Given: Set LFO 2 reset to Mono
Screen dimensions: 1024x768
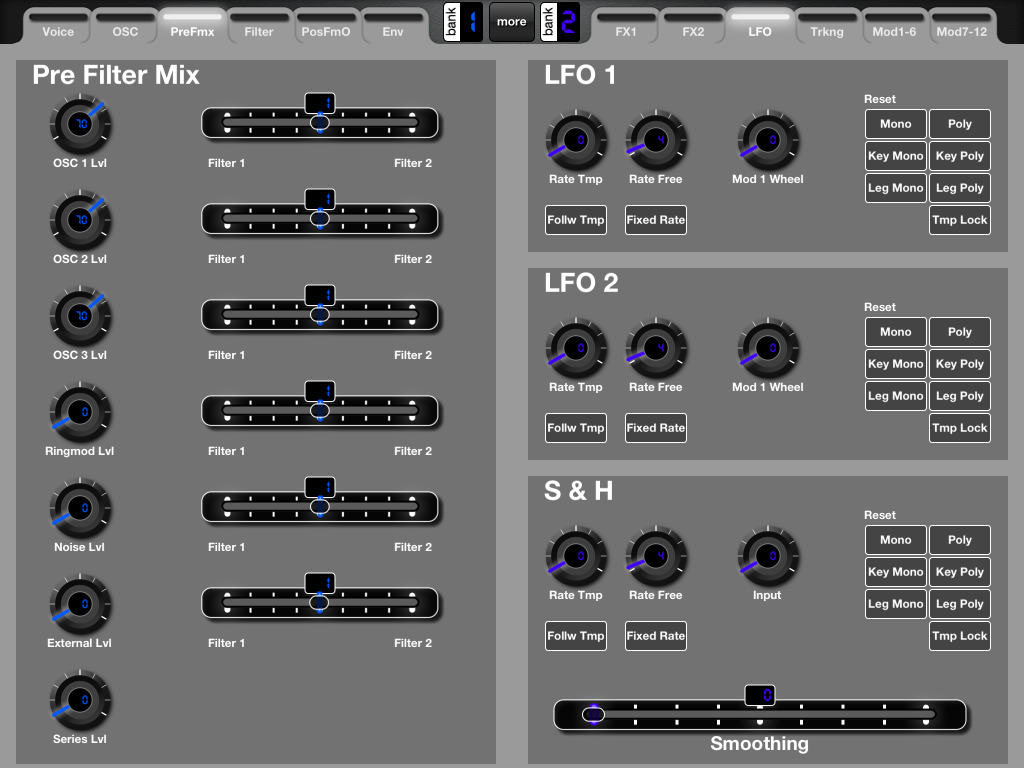Looking at the screenshot, I should tap(896, 332).
